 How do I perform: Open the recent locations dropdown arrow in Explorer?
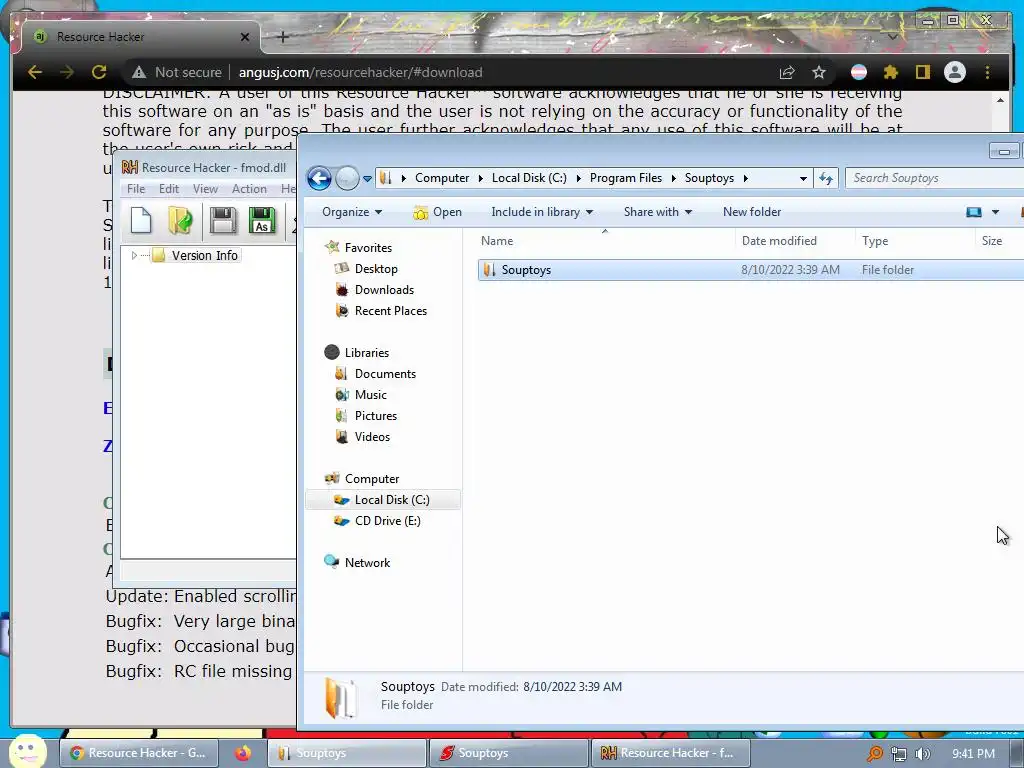click(x=367, y=178)
